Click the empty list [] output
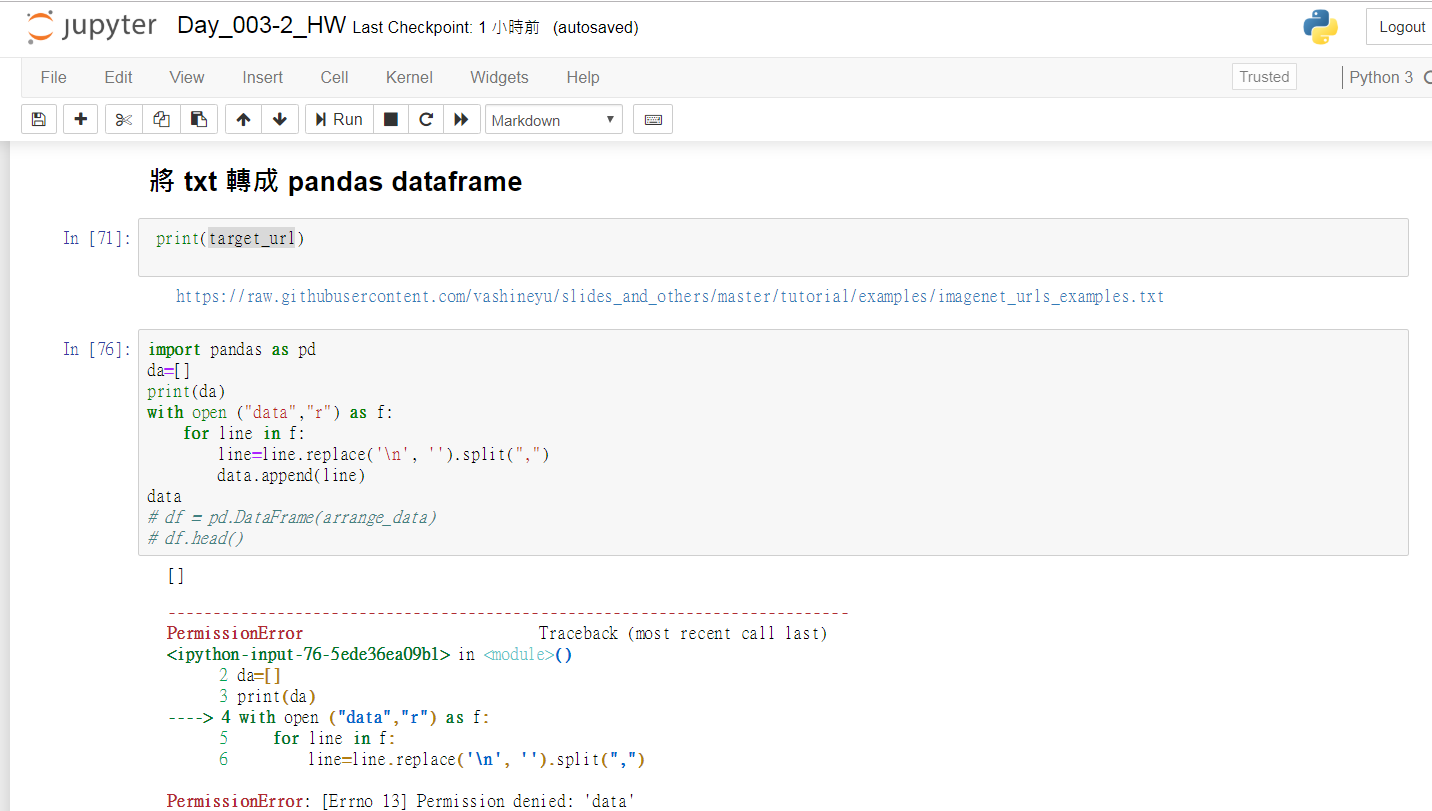The width and height of the screenshot is (1432, 811). point(176,576)
